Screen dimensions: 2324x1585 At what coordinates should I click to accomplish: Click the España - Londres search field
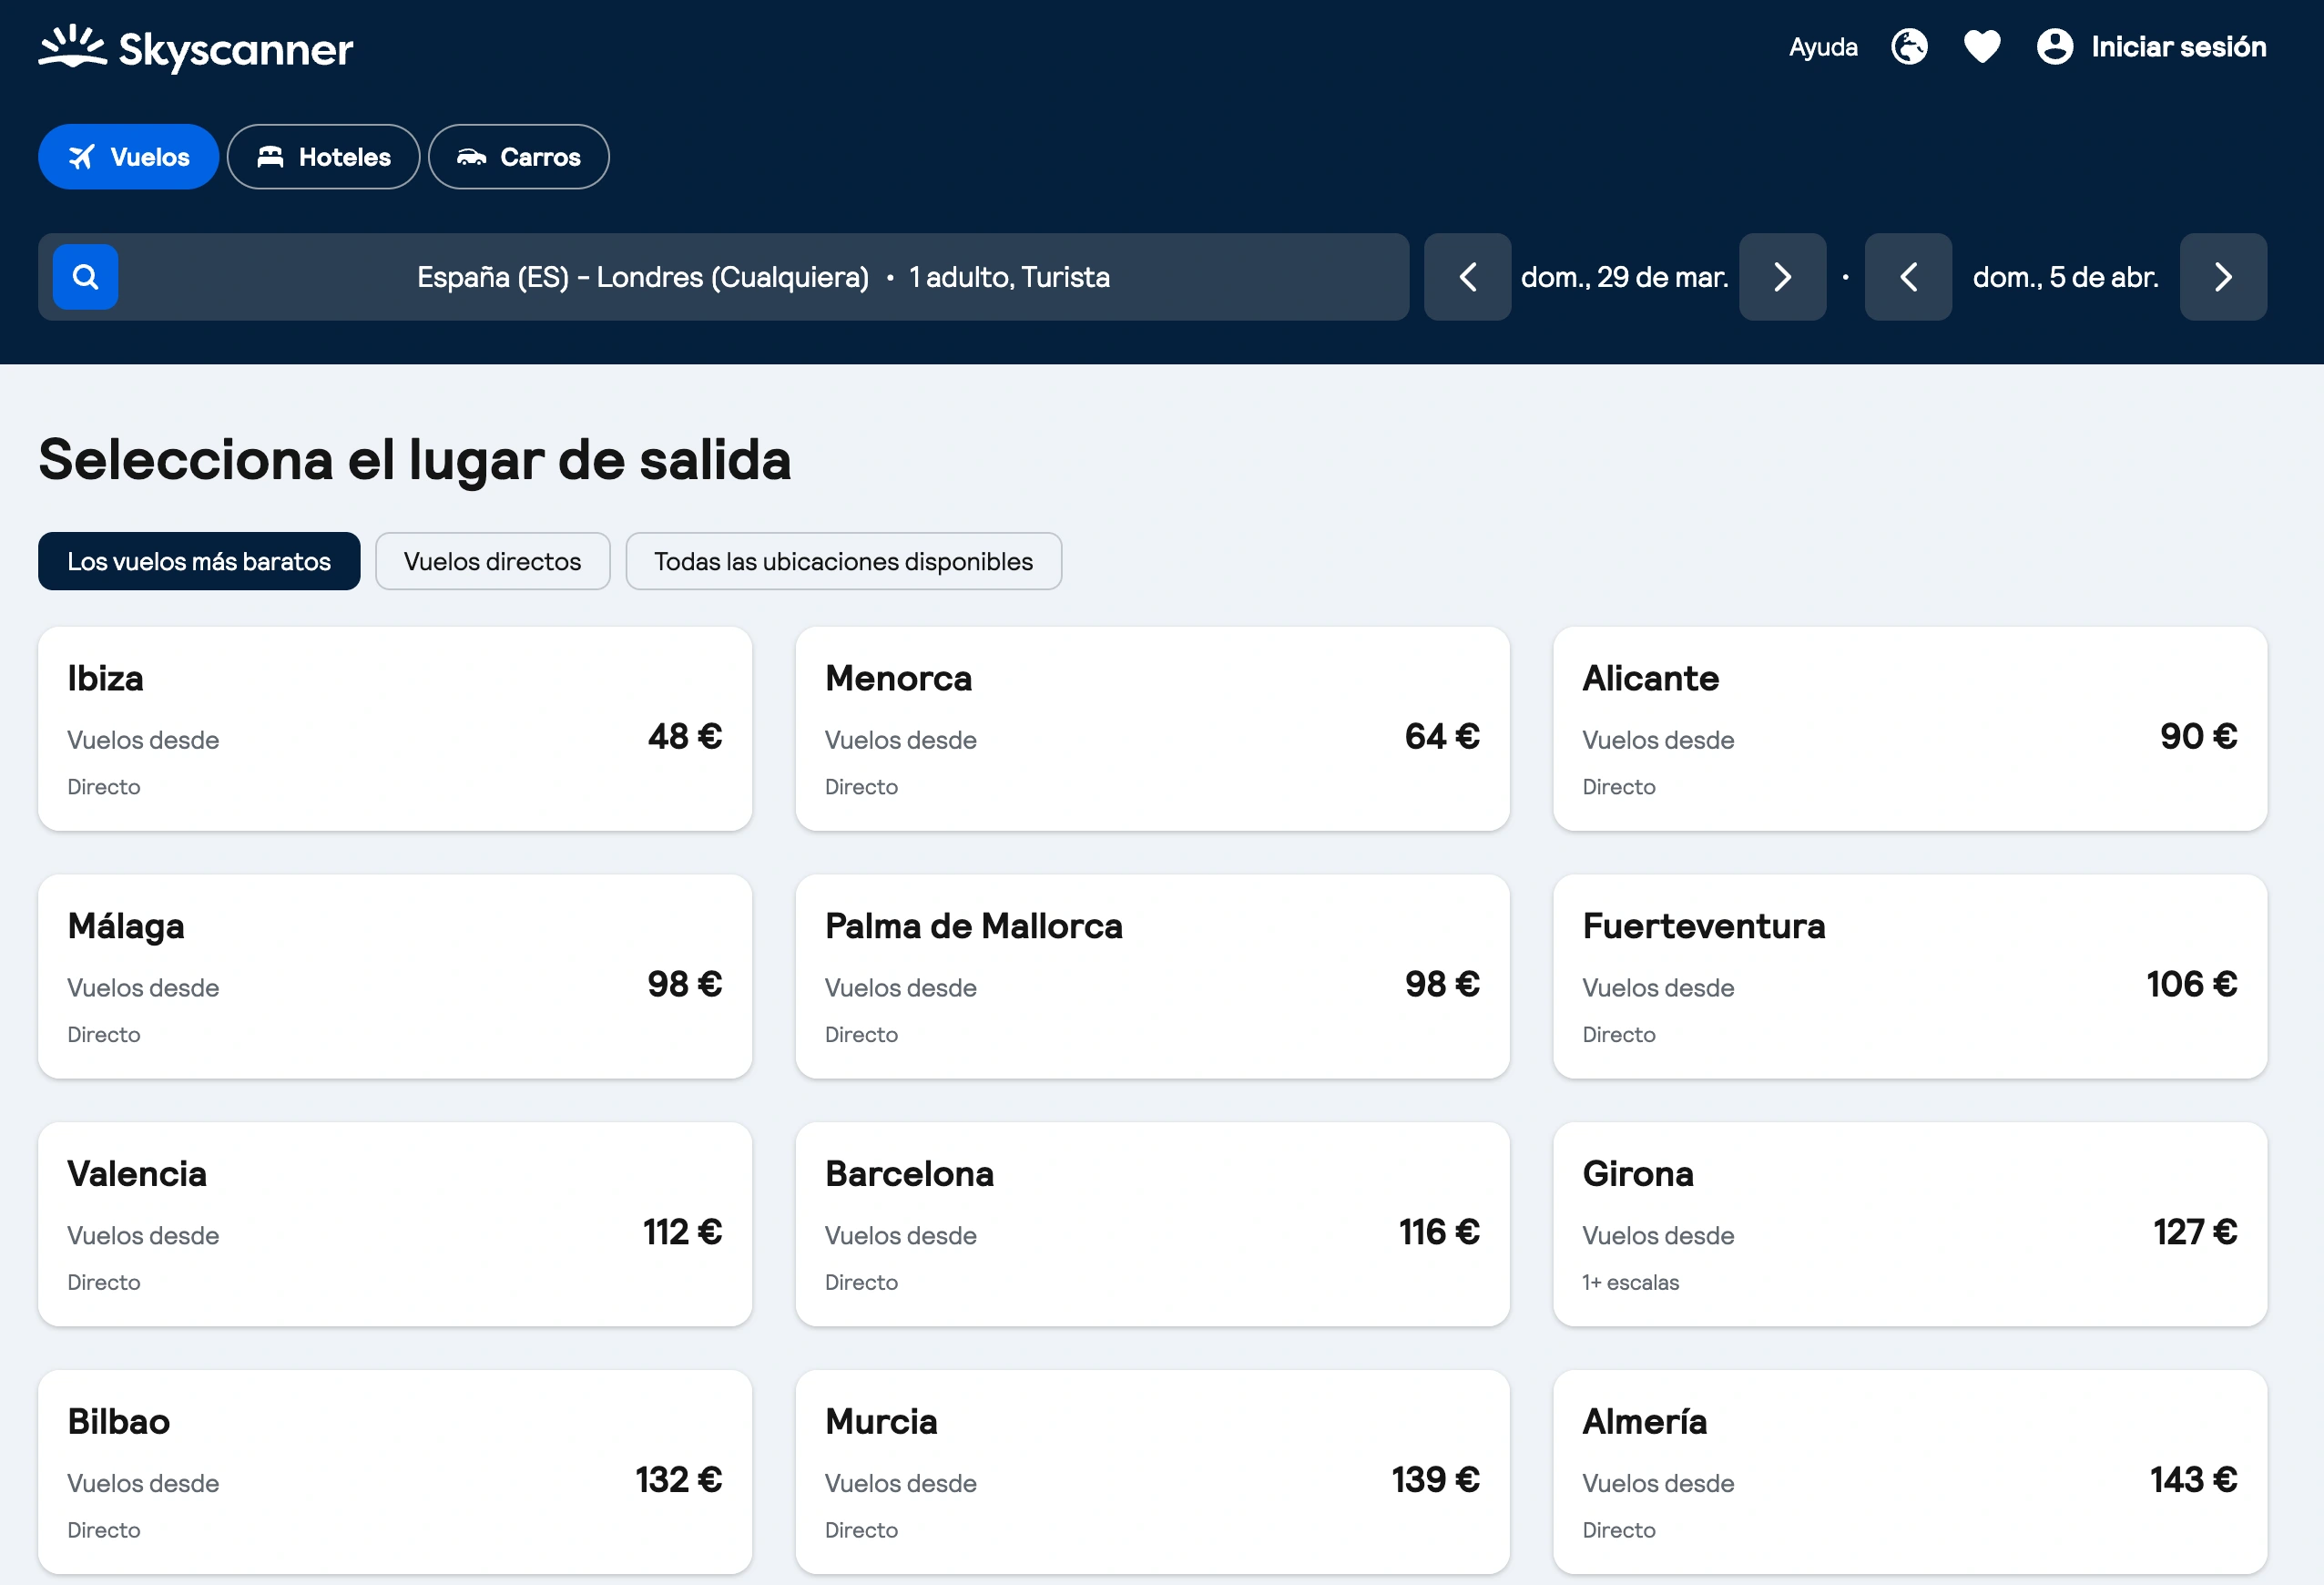pyautogui.click(x=763, y=277)
